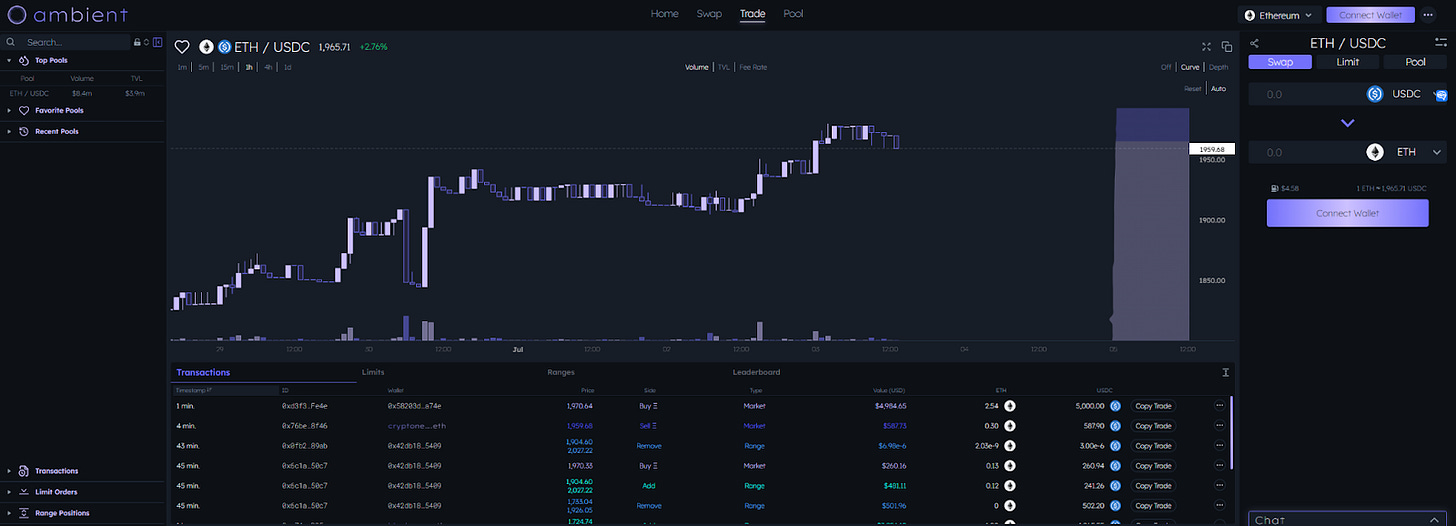1456x526 pixels.
Task: Toggle expand-all arrows next to sidebar lock
Action: pyautogui.click(x=146, y=43)
